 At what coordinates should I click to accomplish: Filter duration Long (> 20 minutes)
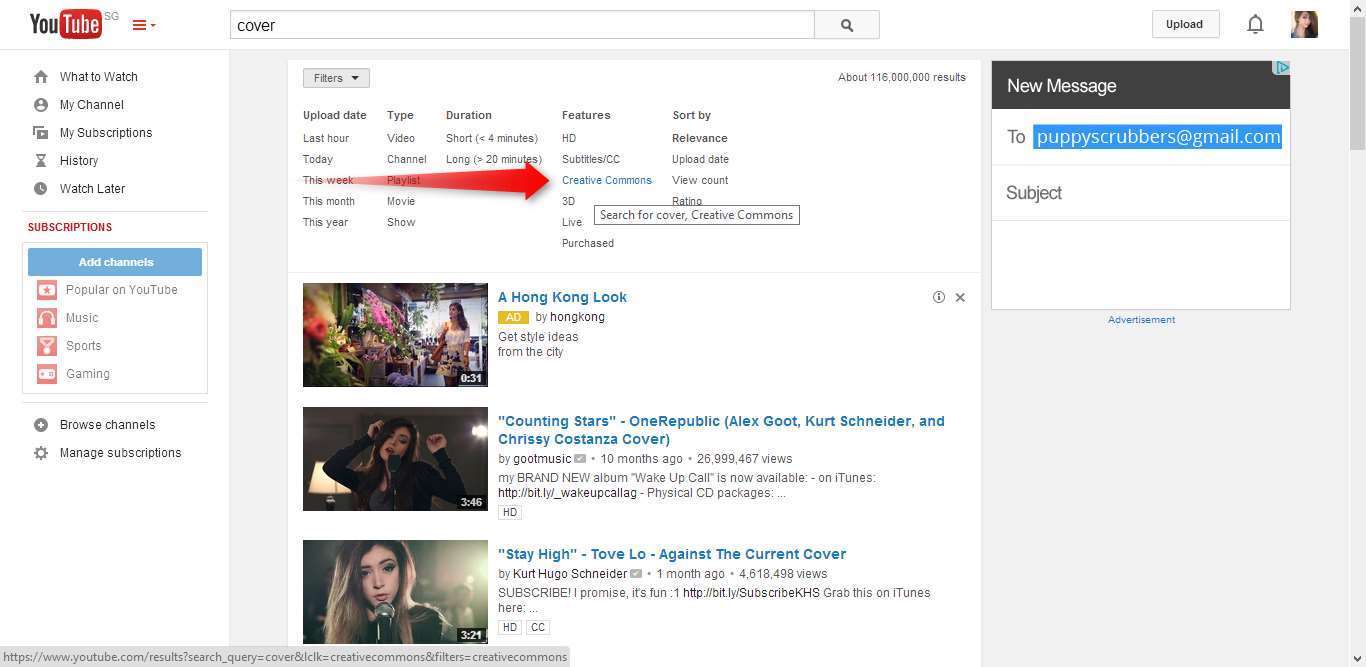494,160
